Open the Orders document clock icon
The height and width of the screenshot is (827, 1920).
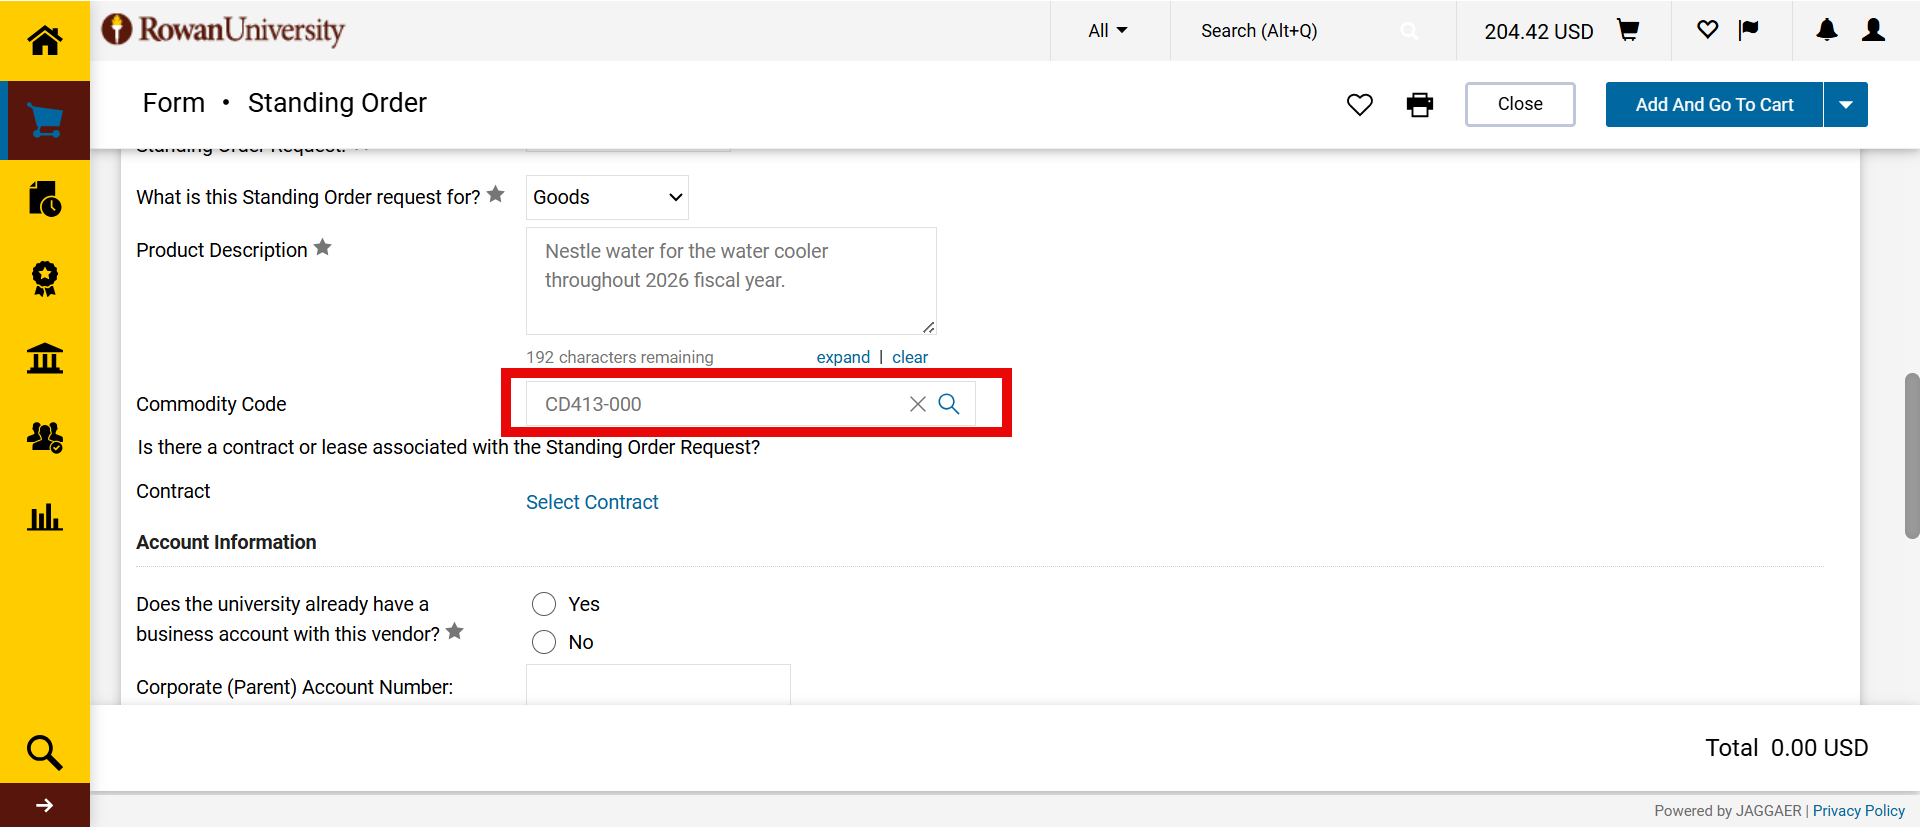pyautogui.click(x=44, y=199)
